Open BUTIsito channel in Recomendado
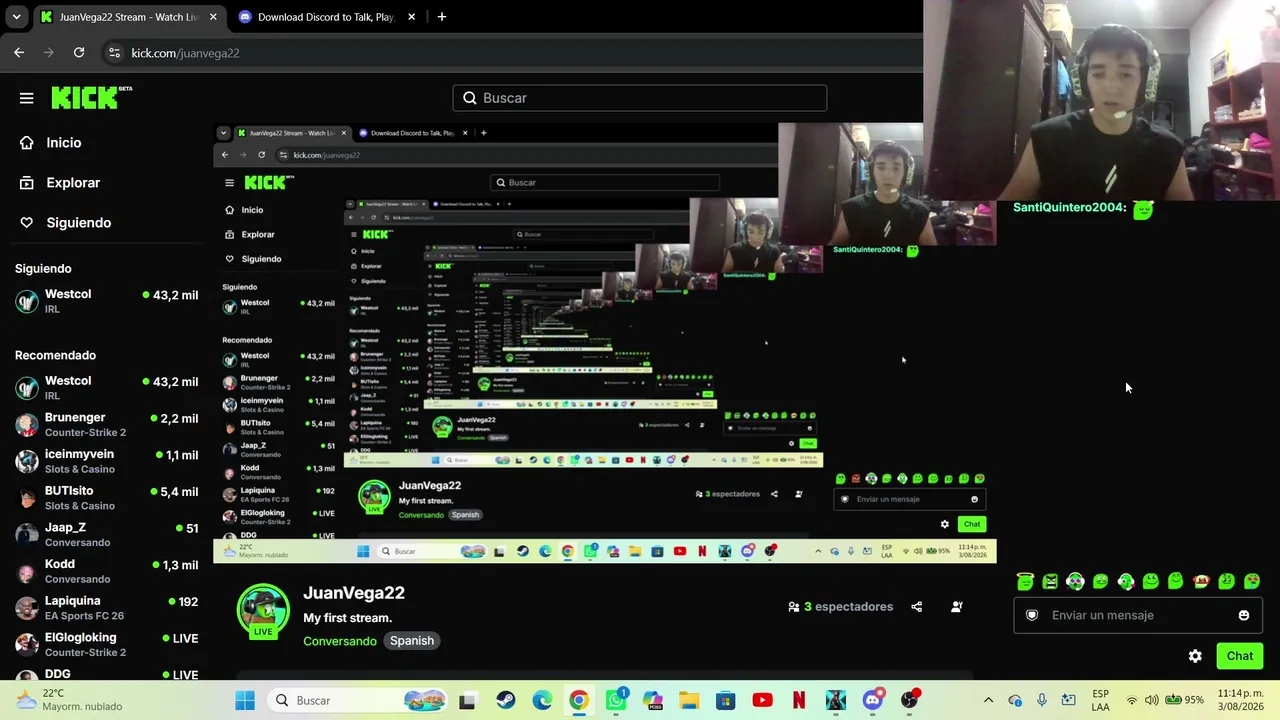Viewport: 1280px width, 720px height. click(x=106, y=498)
